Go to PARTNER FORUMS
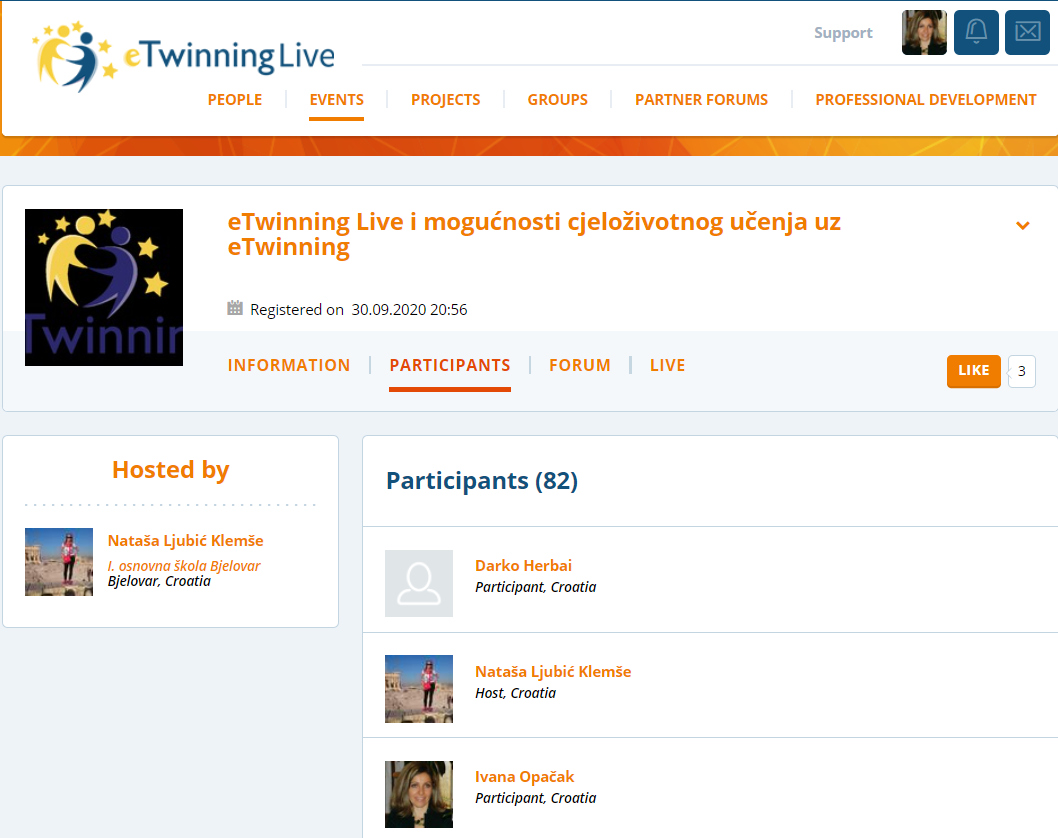Viewport: 1058px width, 838px height. (x=701, y=100)
